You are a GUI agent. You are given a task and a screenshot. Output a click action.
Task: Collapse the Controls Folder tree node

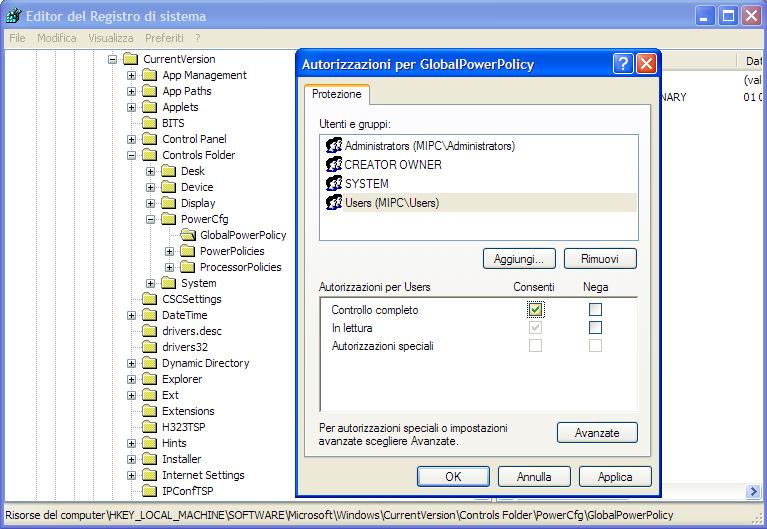pos(132,155)
